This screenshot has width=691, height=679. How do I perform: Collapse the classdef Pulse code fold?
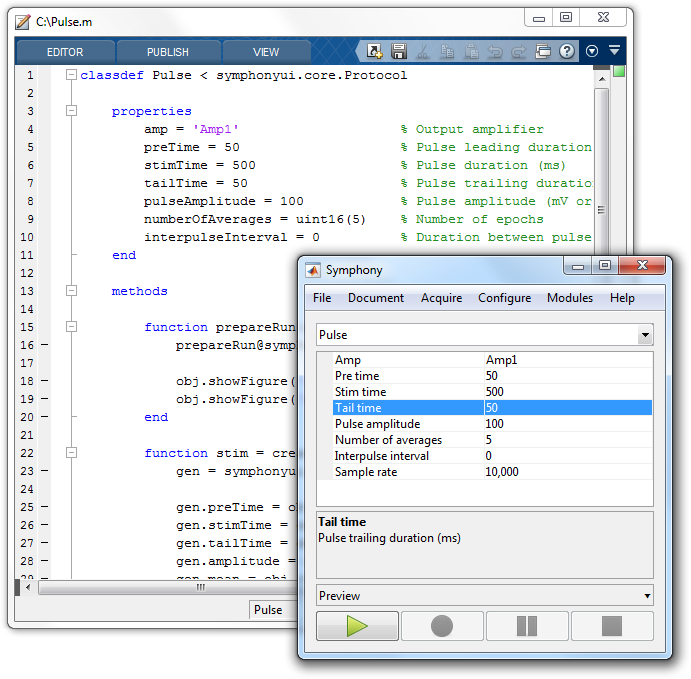[x=70, y=75]
